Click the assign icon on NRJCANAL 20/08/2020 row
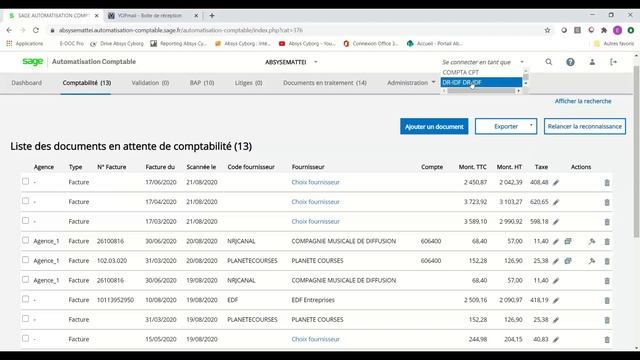640x360 pixels. 592,241
